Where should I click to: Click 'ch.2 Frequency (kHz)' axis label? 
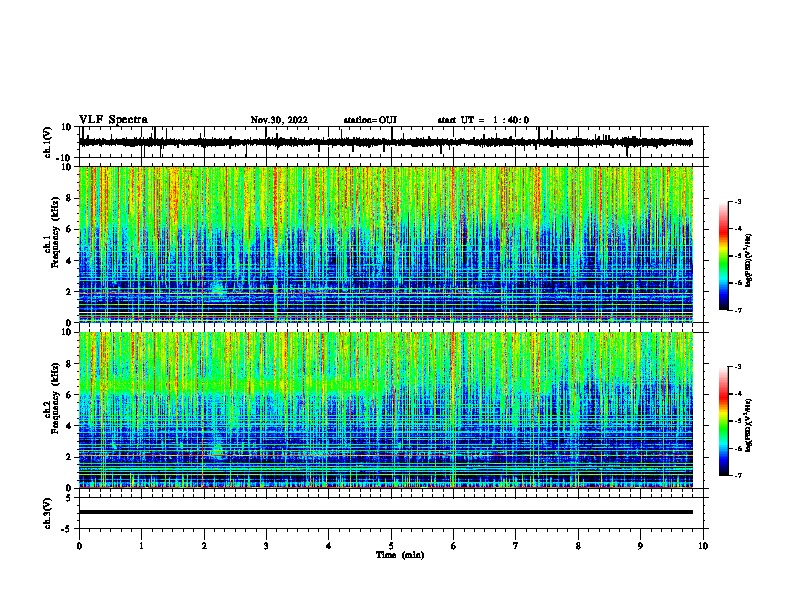coord(51,398)
